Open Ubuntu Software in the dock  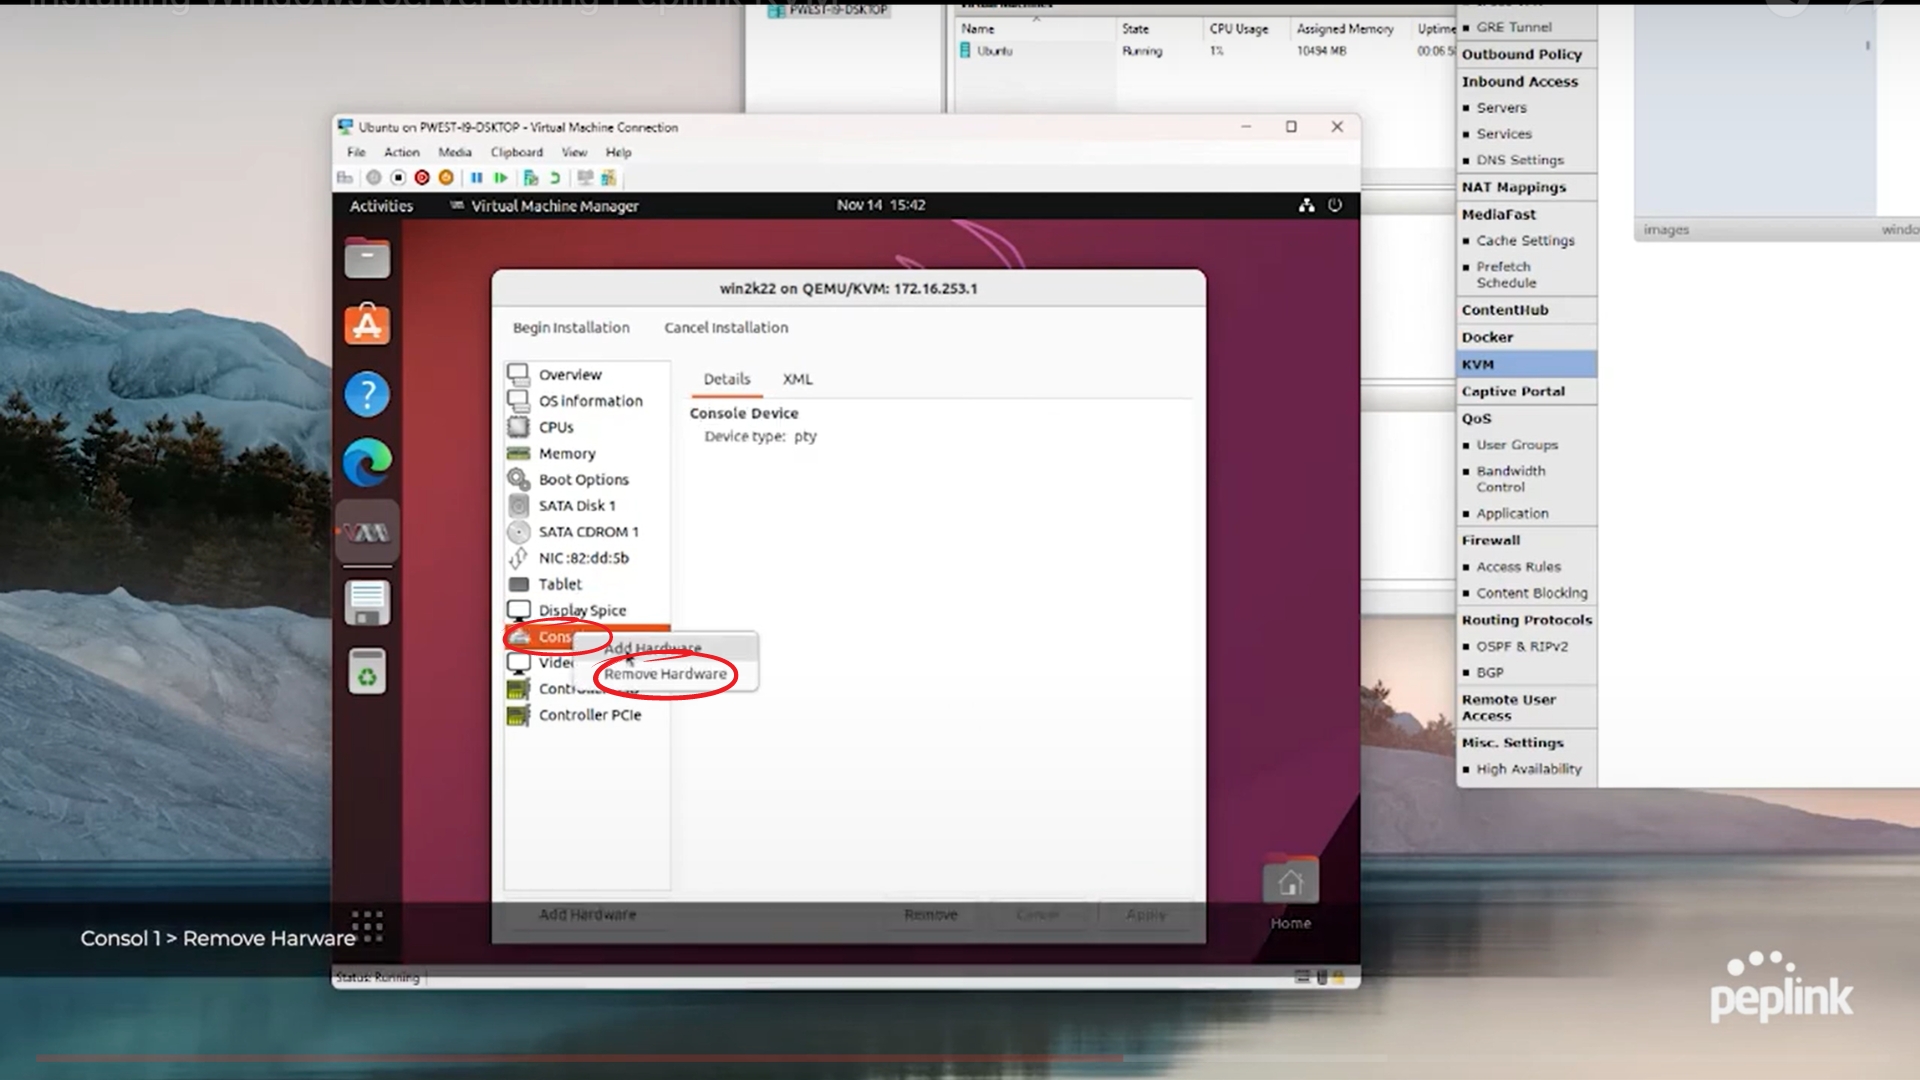367,325
